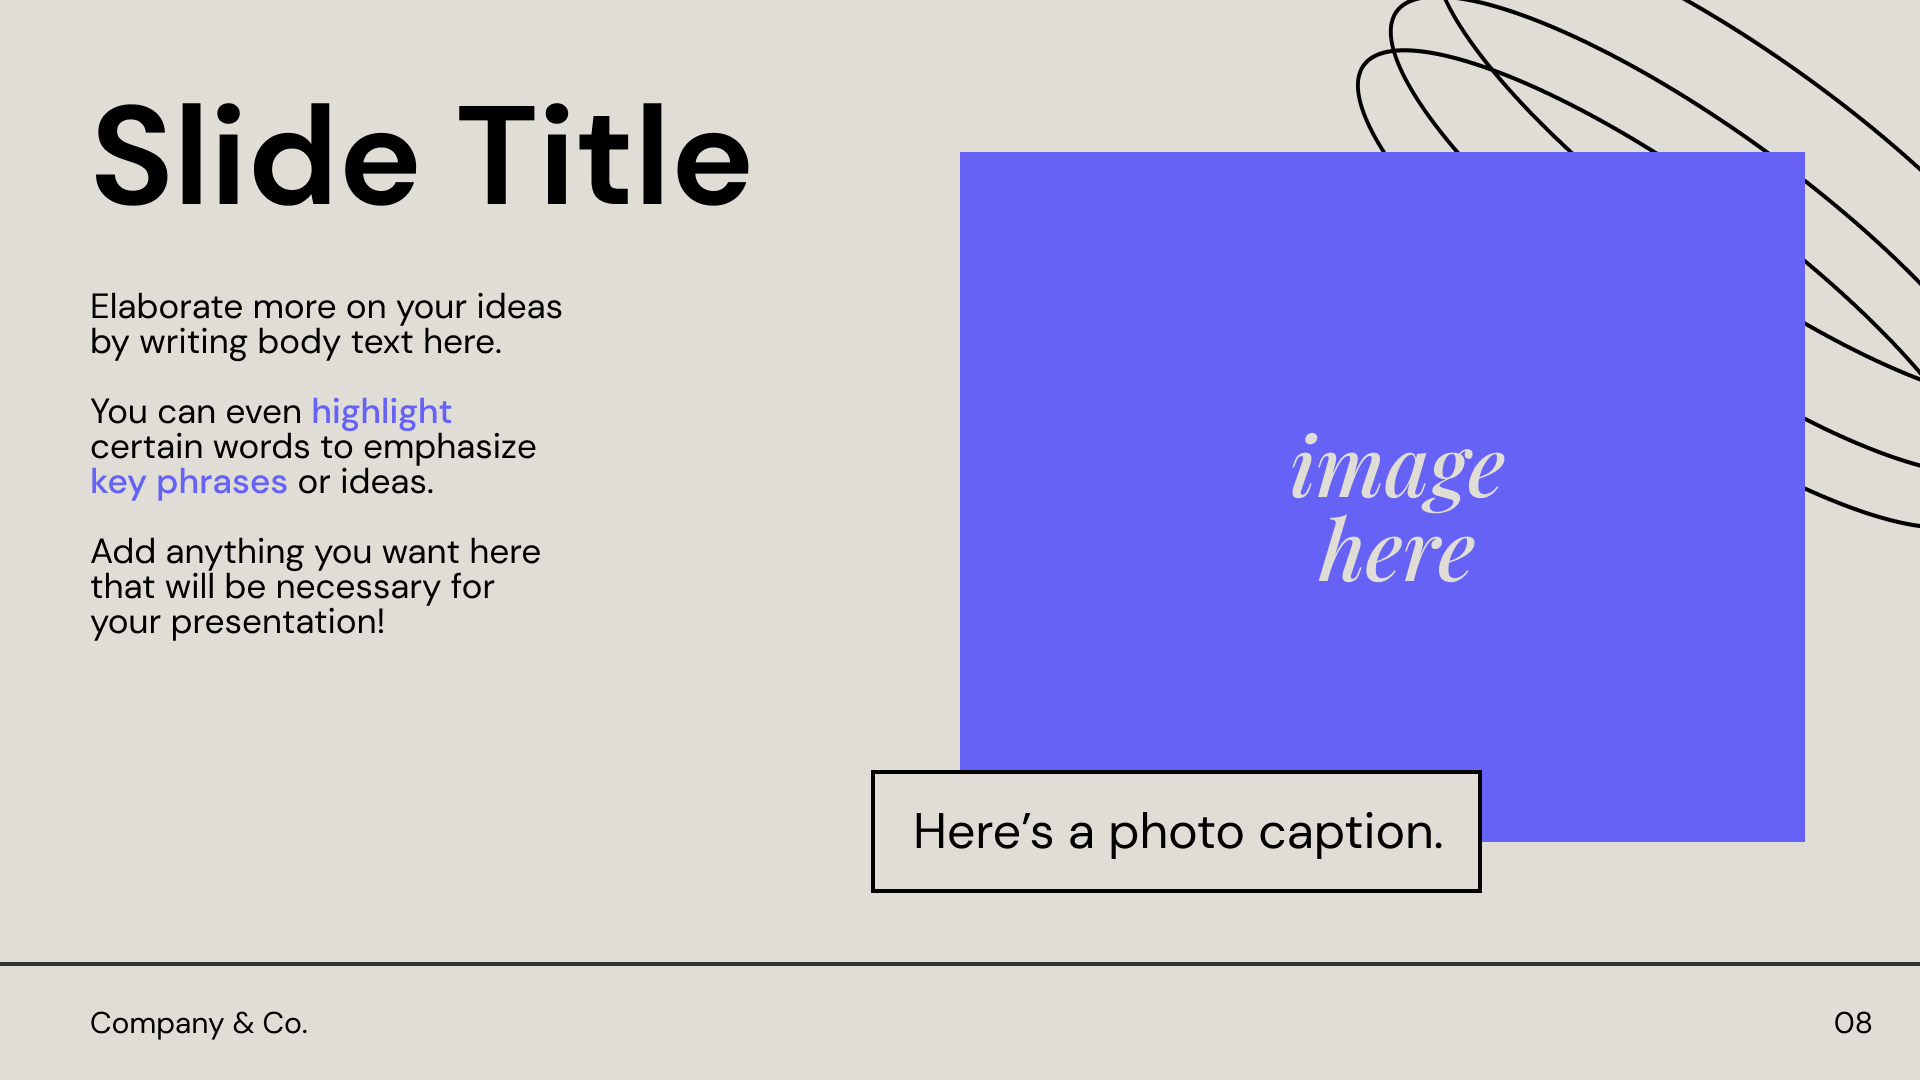Click the word 'here' in image placeholder

(1397, 551)
